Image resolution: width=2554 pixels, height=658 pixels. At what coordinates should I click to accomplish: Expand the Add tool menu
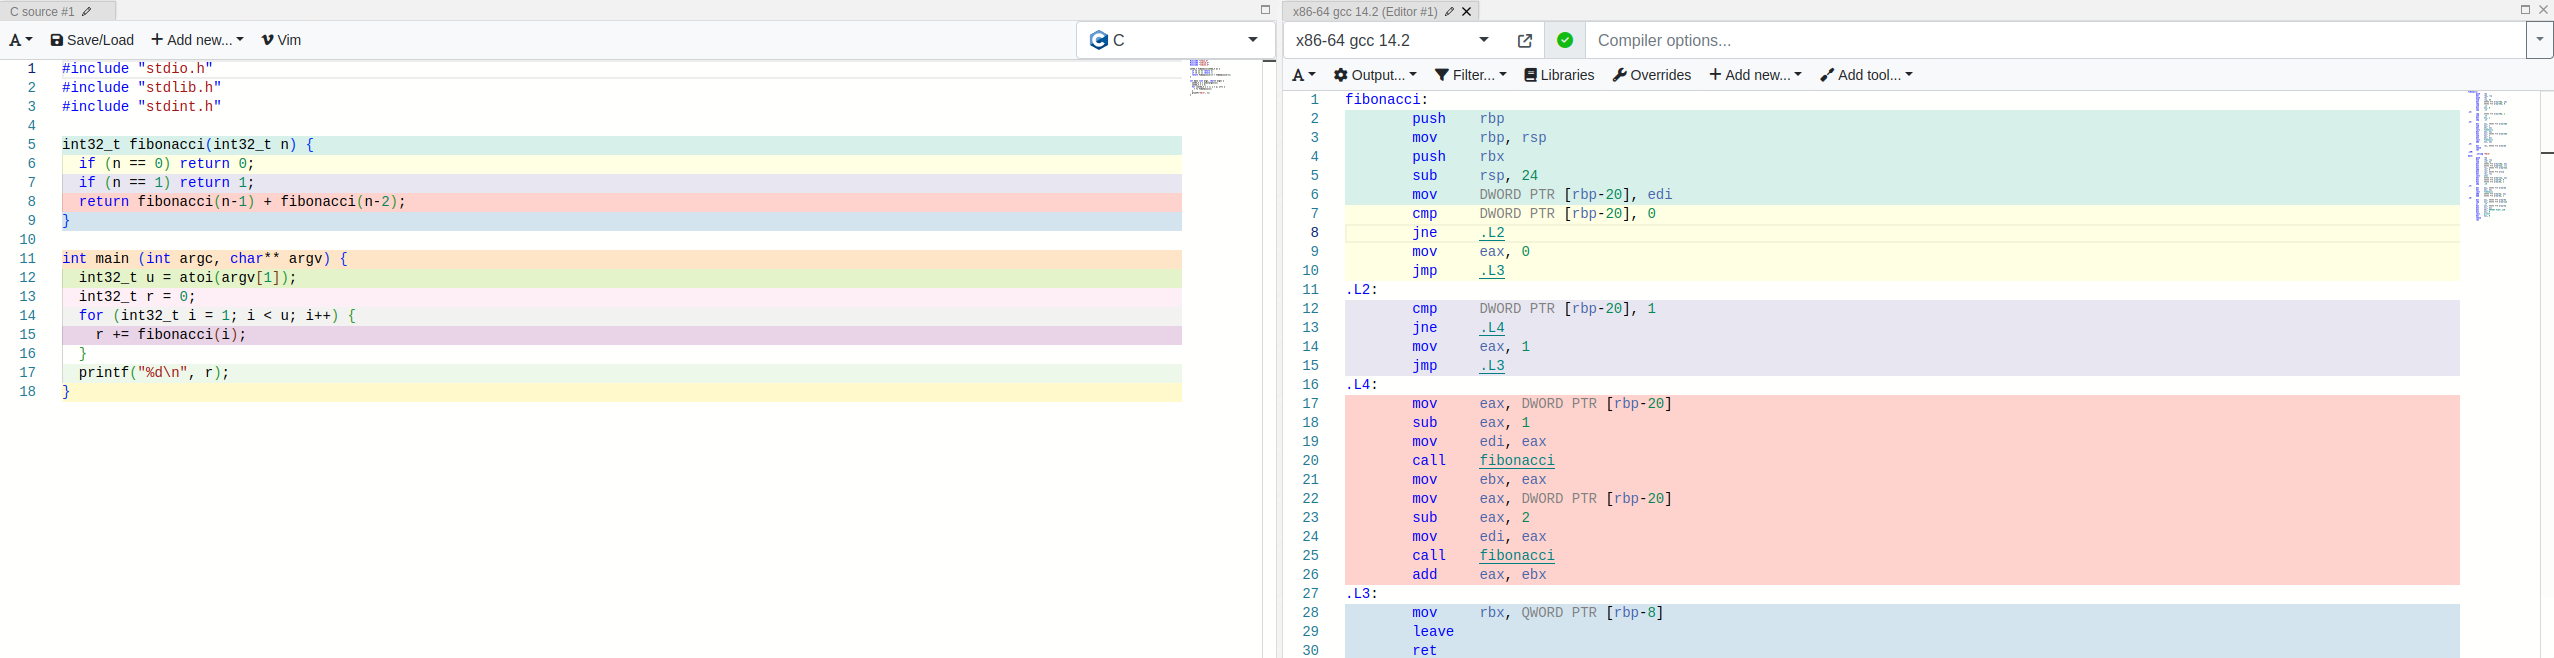(1866, 75)
